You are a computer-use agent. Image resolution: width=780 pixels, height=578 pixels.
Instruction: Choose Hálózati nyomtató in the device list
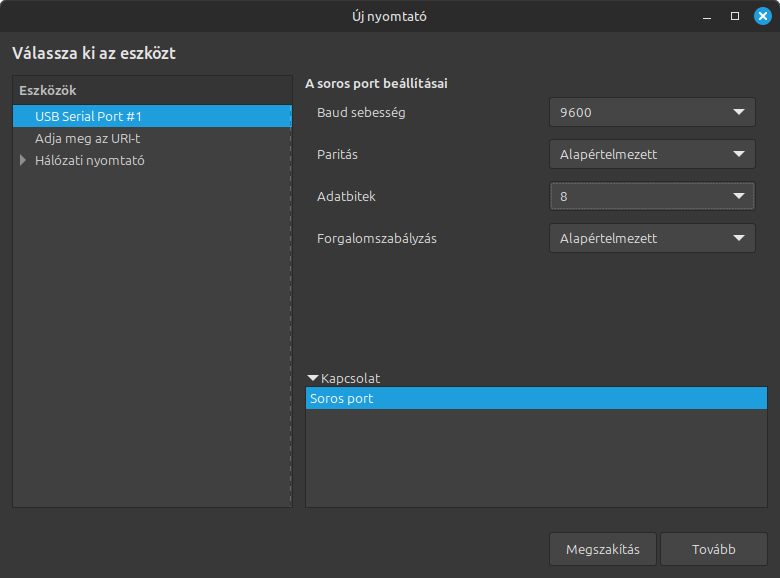90,160
